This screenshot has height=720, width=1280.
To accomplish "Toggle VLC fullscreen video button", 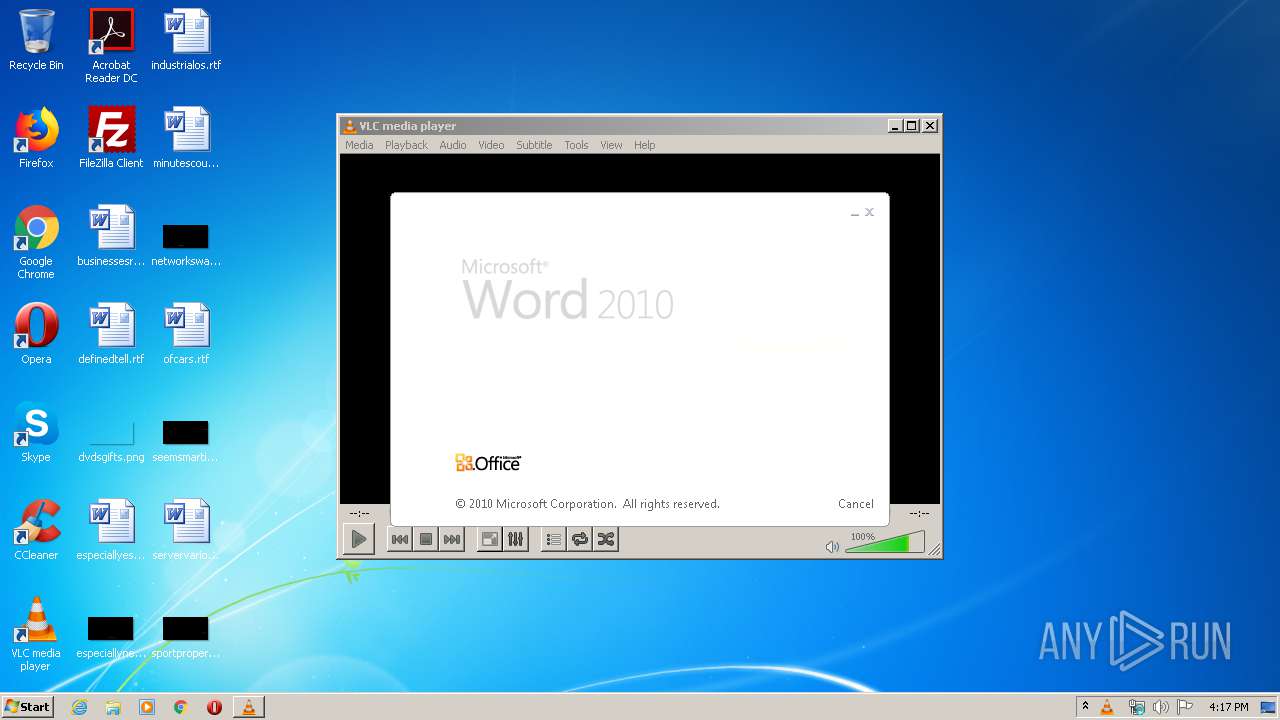I will point(489,539).
